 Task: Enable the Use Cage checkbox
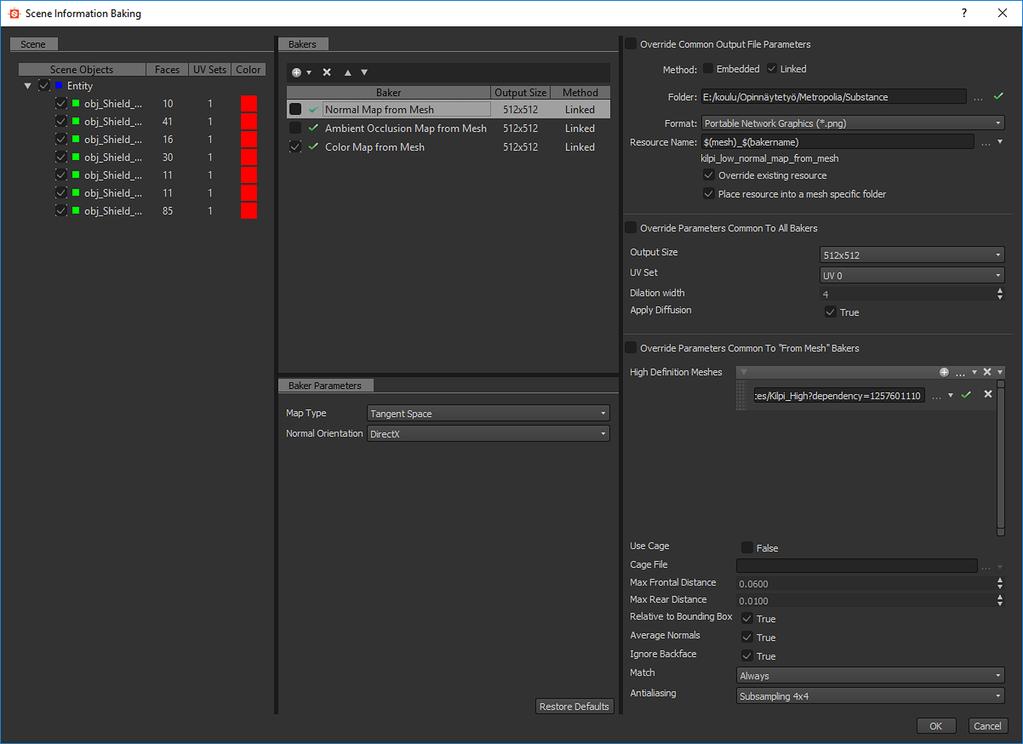coord(747,548)
